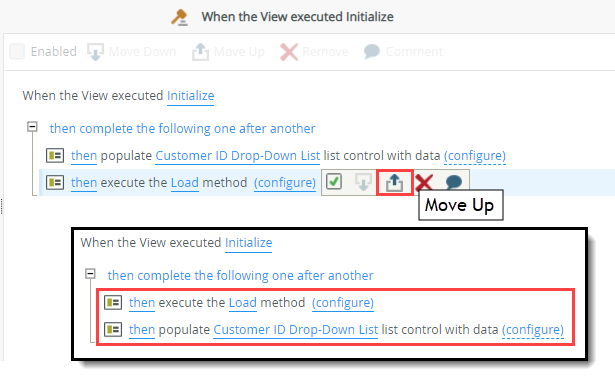
Task: Click configure beside the highlighted Load method
Action: [x=285, y=183]
